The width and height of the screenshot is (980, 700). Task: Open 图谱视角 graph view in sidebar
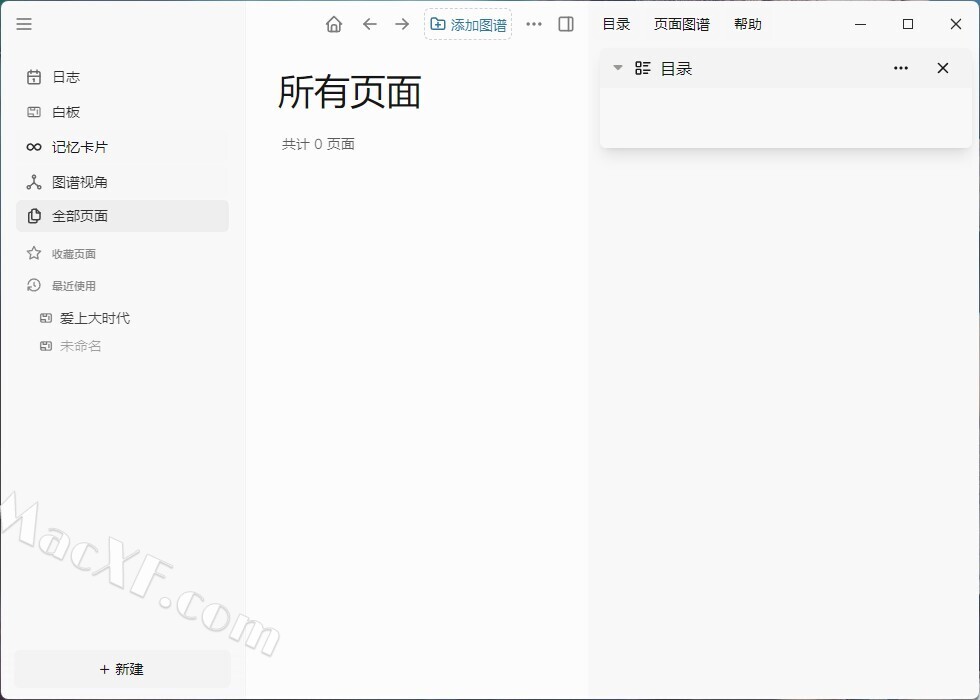click(122, 182)
